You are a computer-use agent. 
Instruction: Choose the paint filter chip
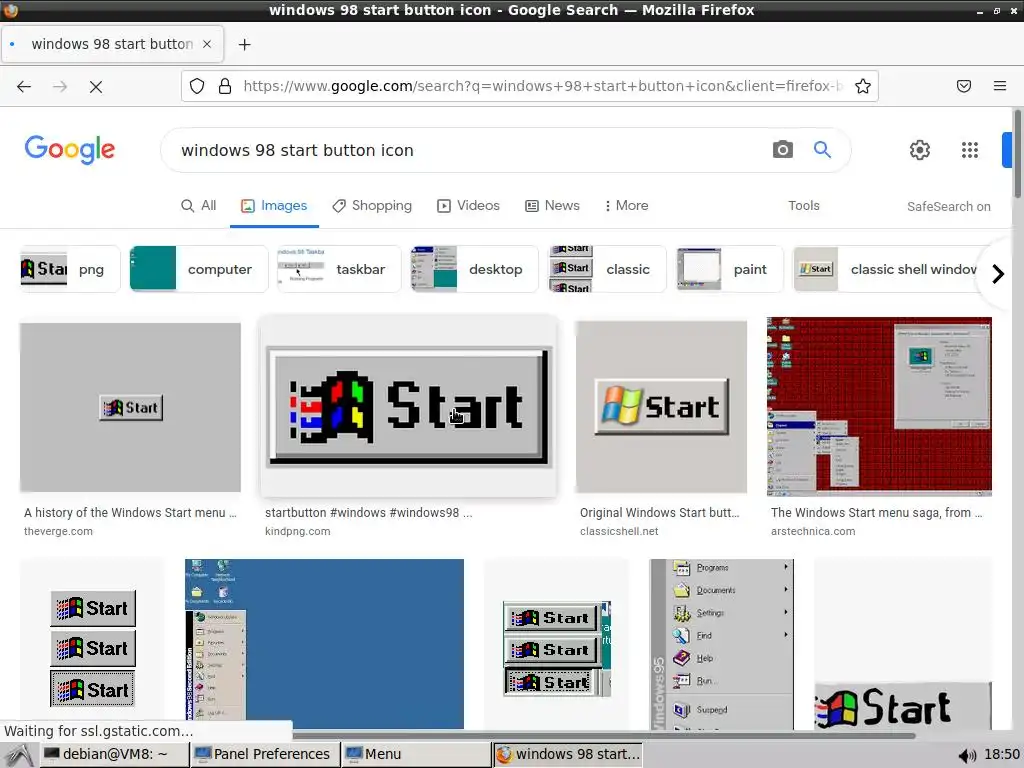(729, 269)
